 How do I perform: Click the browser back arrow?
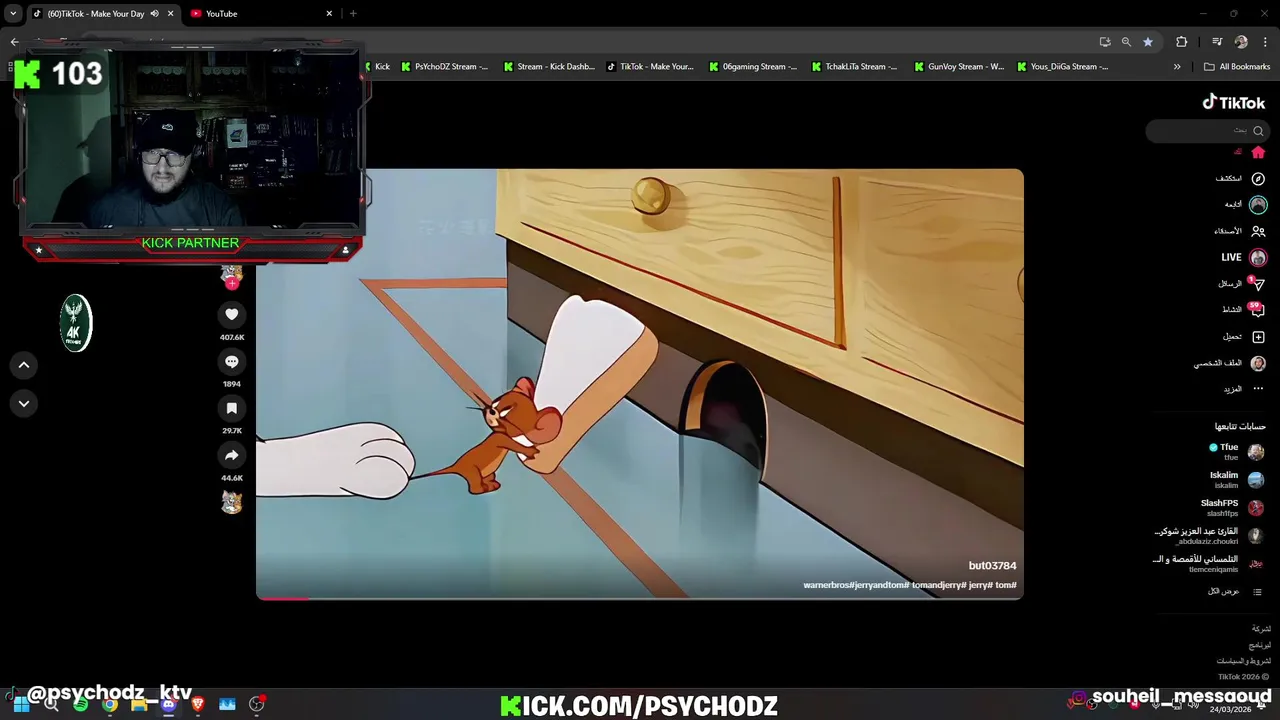(x=14, y=42)
